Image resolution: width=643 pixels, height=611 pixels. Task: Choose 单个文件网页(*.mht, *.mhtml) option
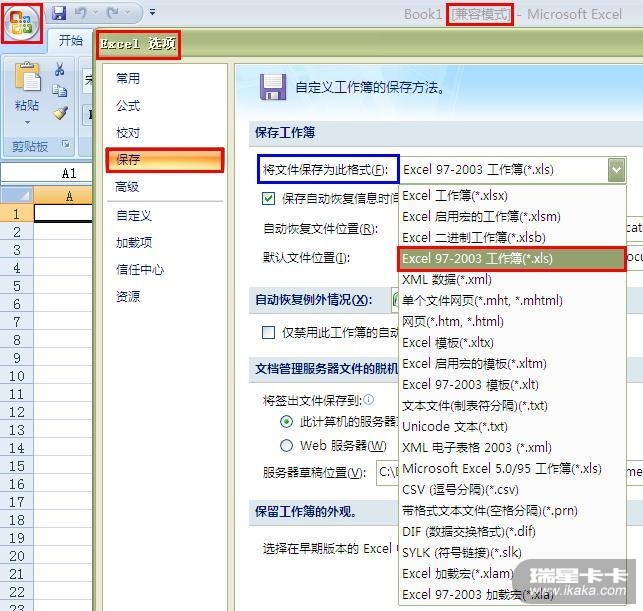tap(512, 301)
